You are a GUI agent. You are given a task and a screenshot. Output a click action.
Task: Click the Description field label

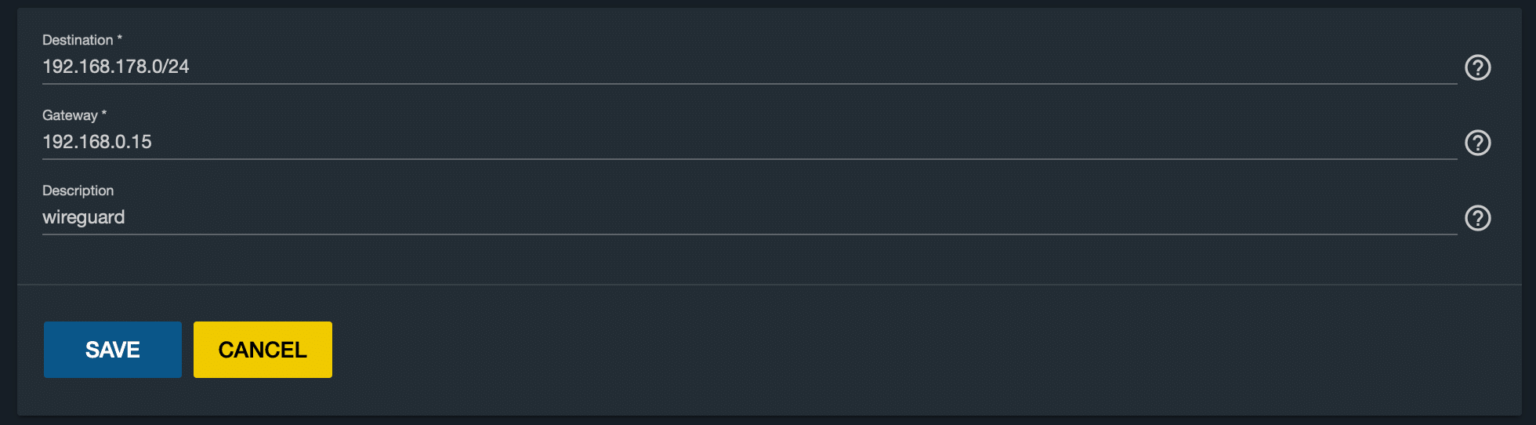click(78, 190)
